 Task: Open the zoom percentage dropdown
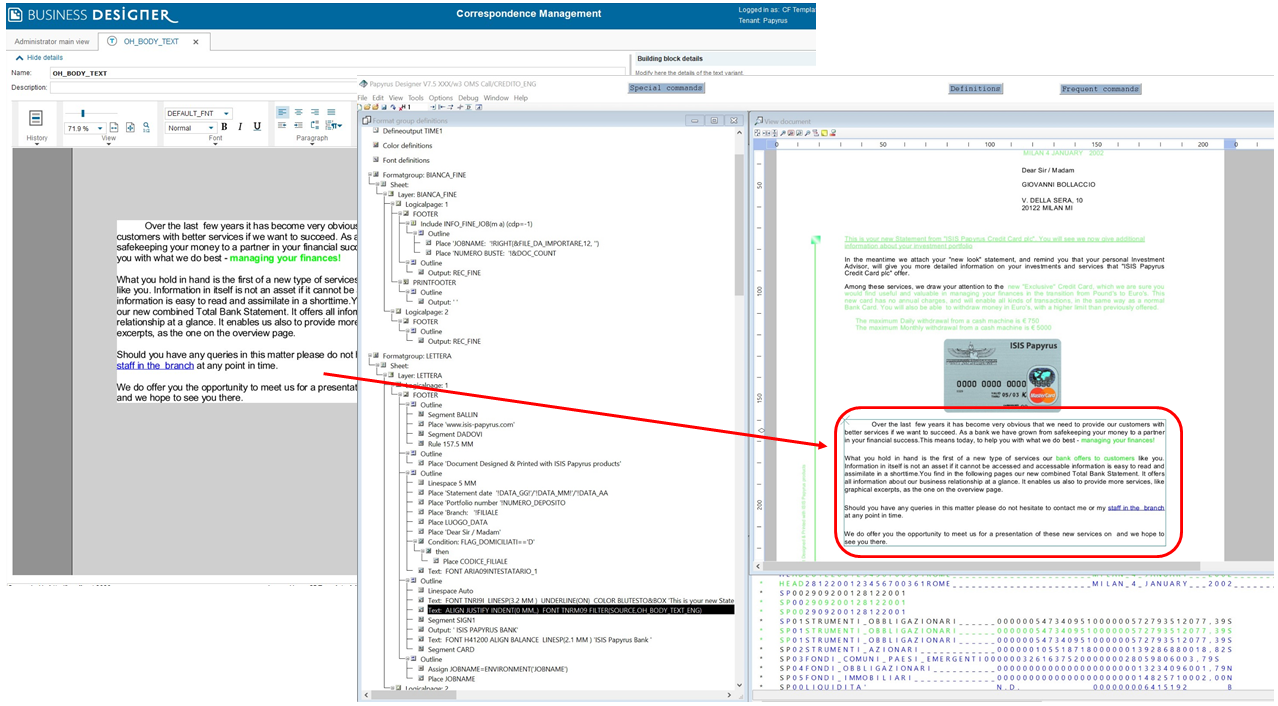tap(99, 129)
